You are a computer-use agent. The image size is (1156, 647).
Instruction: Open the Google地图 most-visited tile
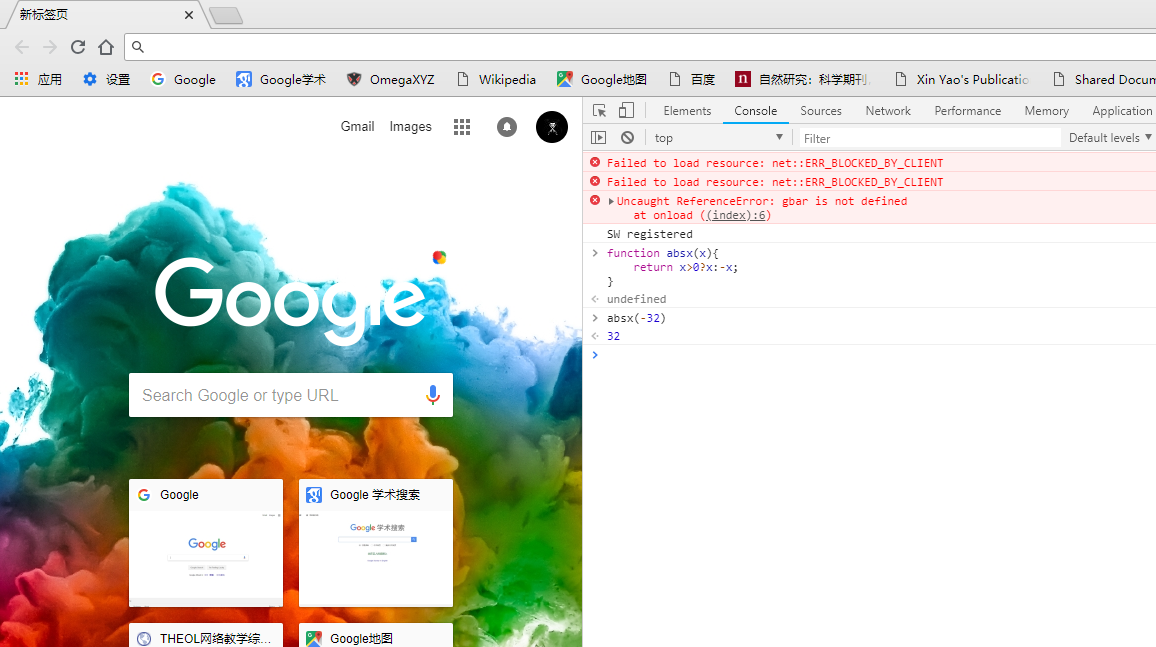pyautogui.click(x=376, y=635)
